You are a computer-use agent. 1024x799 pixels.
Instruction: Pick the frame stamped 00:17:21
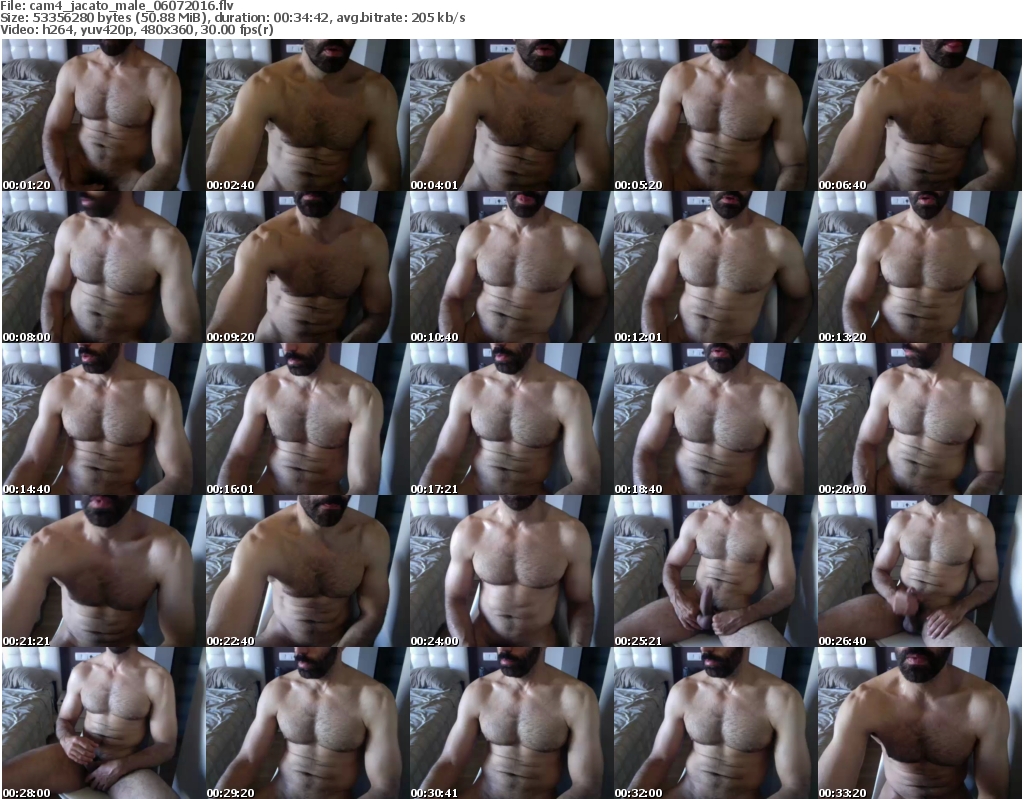point(510,419)
